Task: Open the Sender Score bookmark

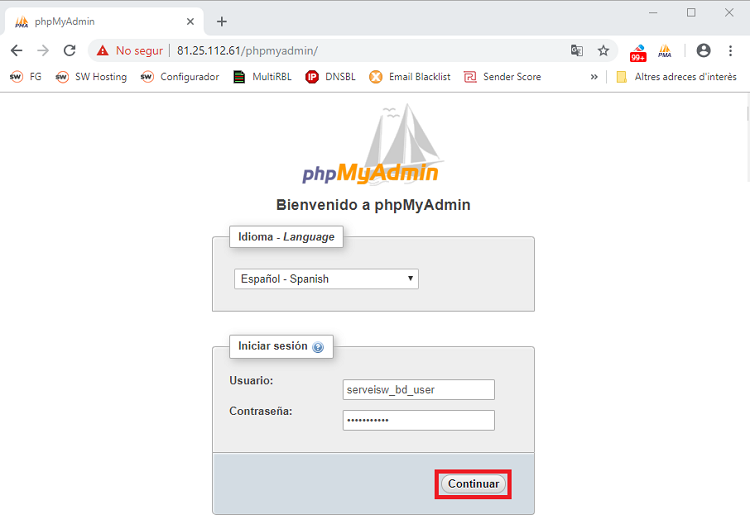Action: [503, 76]
